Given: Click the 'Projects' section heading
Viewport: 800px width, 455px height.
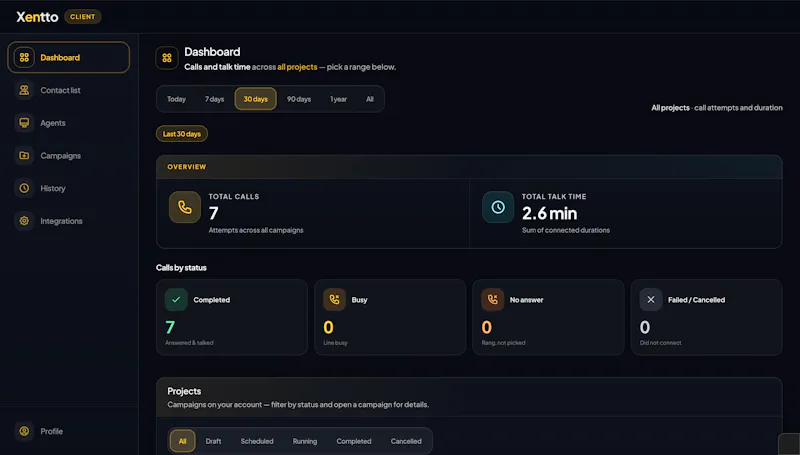Looking at the screenshot, I should [x=184, y=391].
